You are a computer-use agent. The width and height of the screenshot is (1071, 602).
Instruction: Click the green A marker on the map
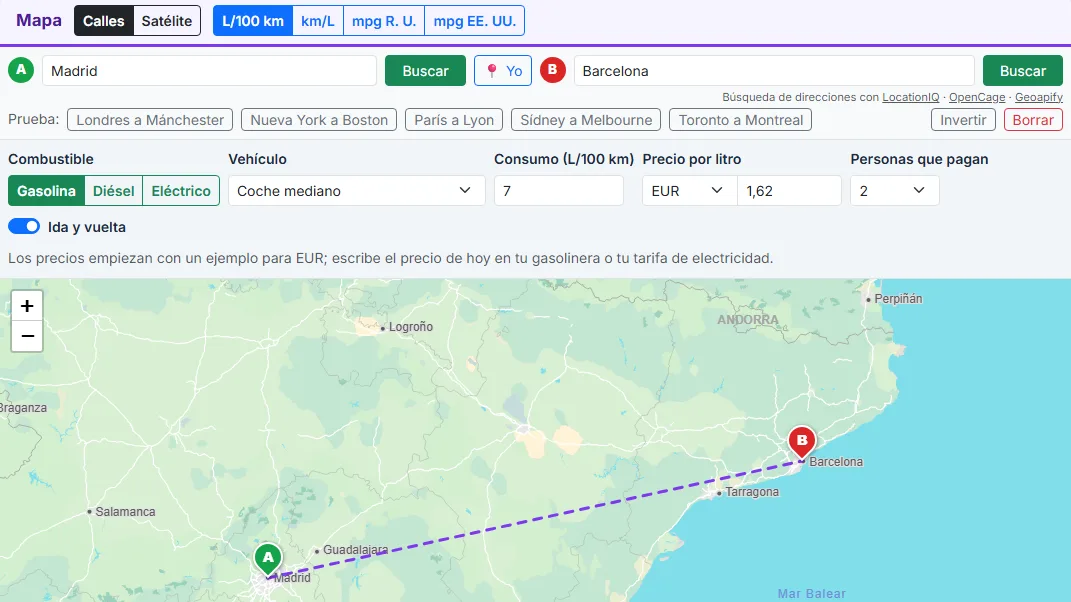(268, 559)
